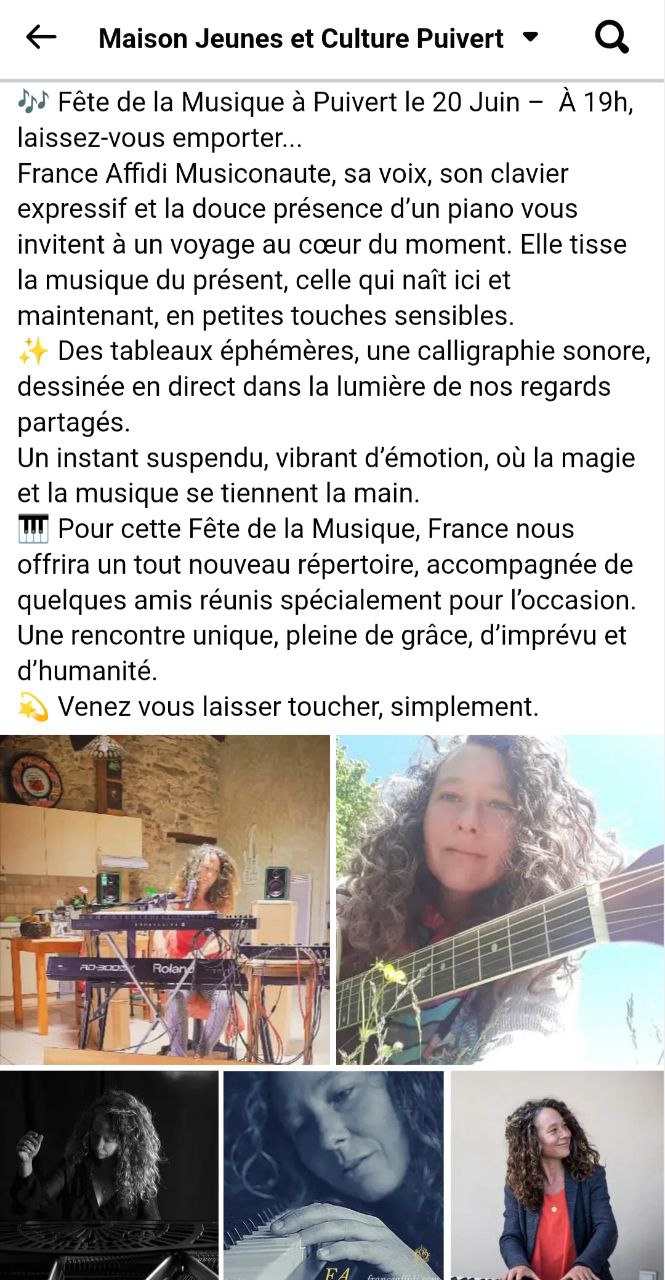Click the Venez vous laisser toucher line
Viewport: 665px width, 1280px height.
[x=298, y=707]
